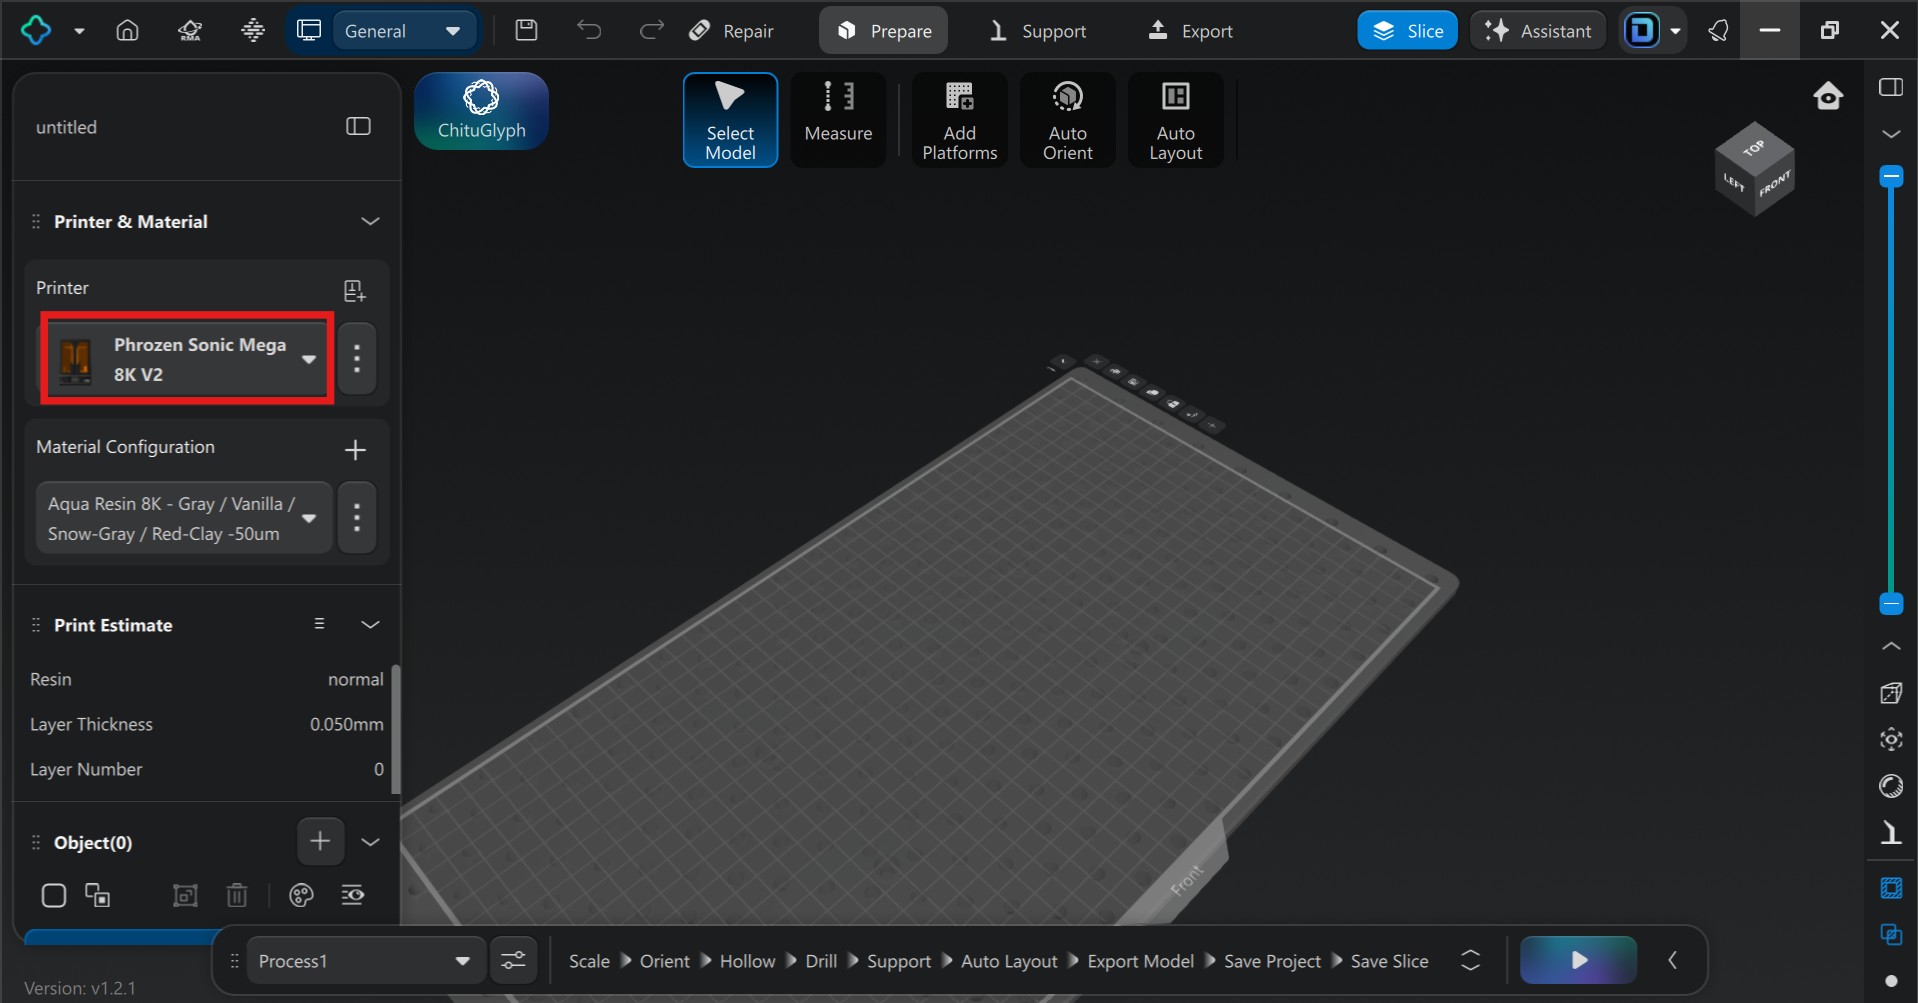Open the Aqua Resin 8K material dropdown
Screen dimensions: 1918x1003
[x=184, y=518]
